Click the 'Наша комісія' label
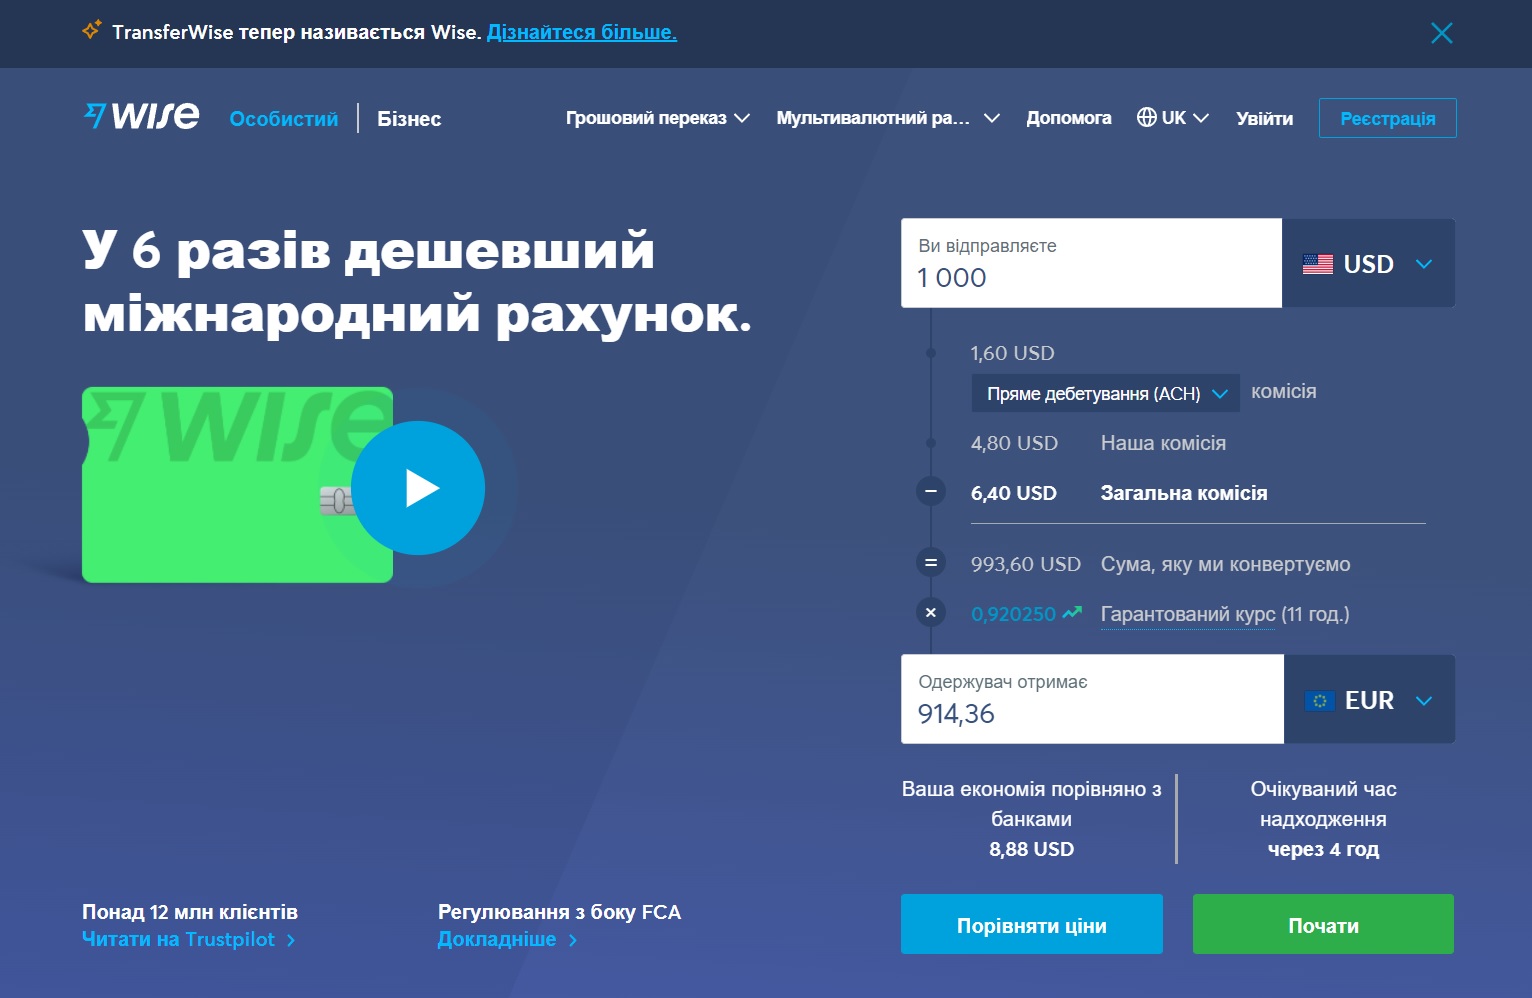The width and height of the screenshot is (1532, 998). pos(1163,443)
